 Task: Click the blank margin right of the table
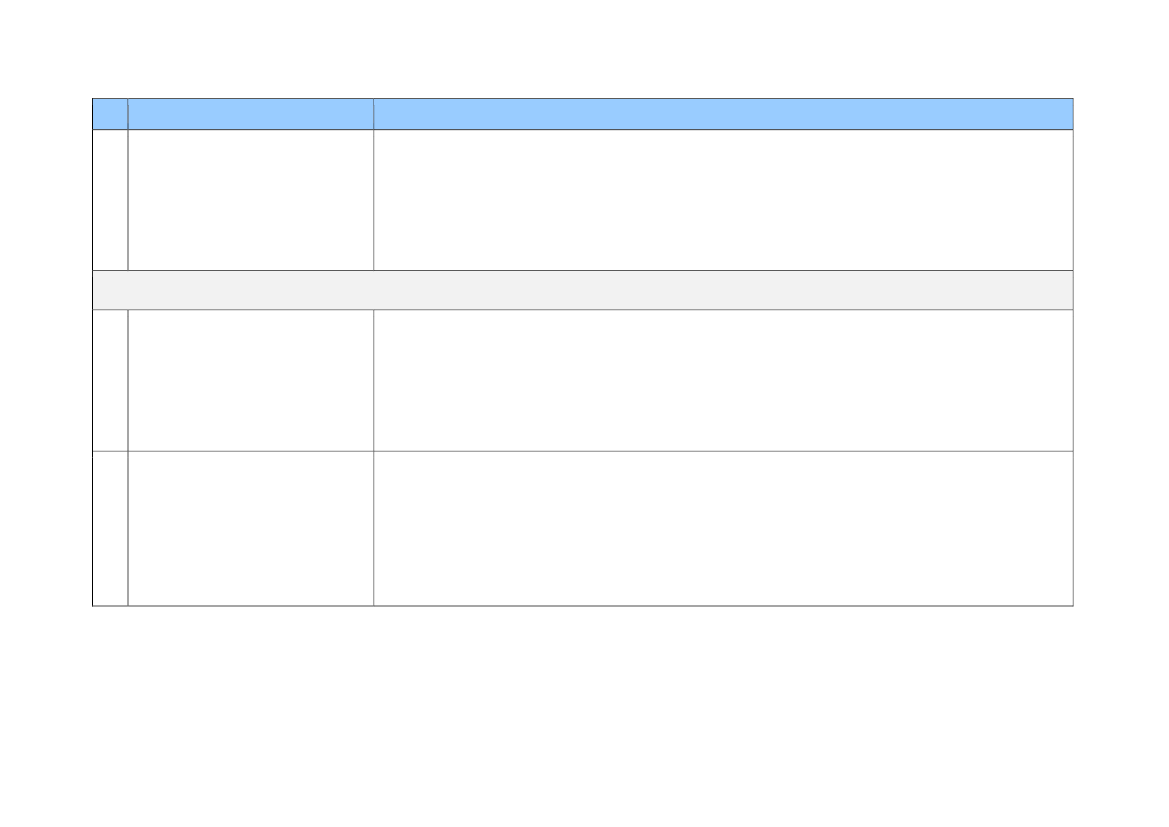tap(1121, 352)
